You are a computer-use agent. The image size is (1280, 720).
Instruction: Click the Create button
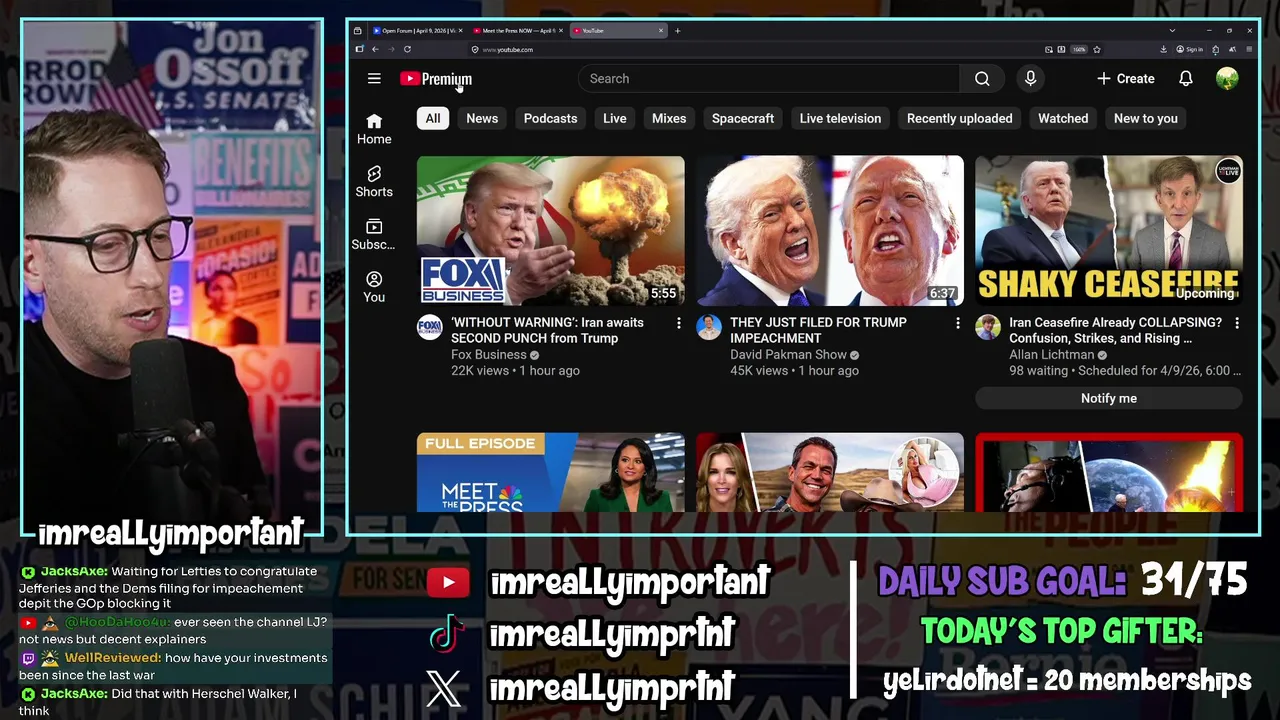pyautogui.click(x=1126, y=79)
